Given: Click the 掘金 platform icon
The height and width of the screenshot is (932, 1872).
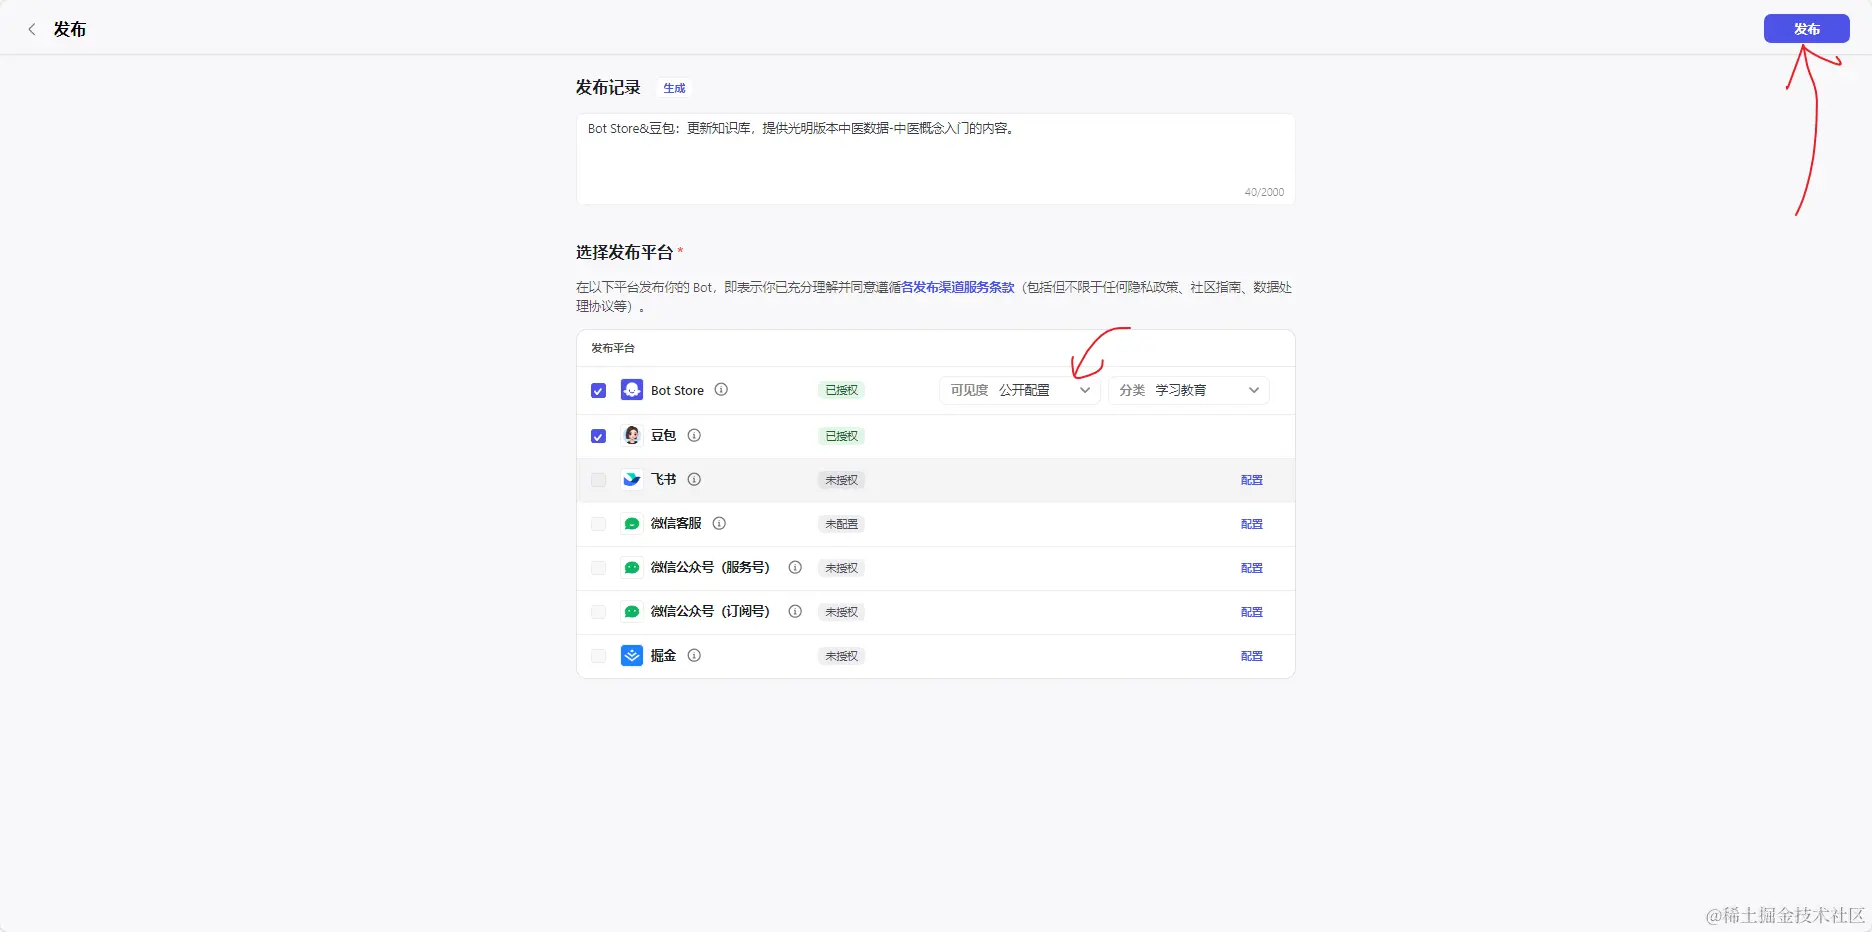Looking at the screenshot, I should click(x=632, y=655).
